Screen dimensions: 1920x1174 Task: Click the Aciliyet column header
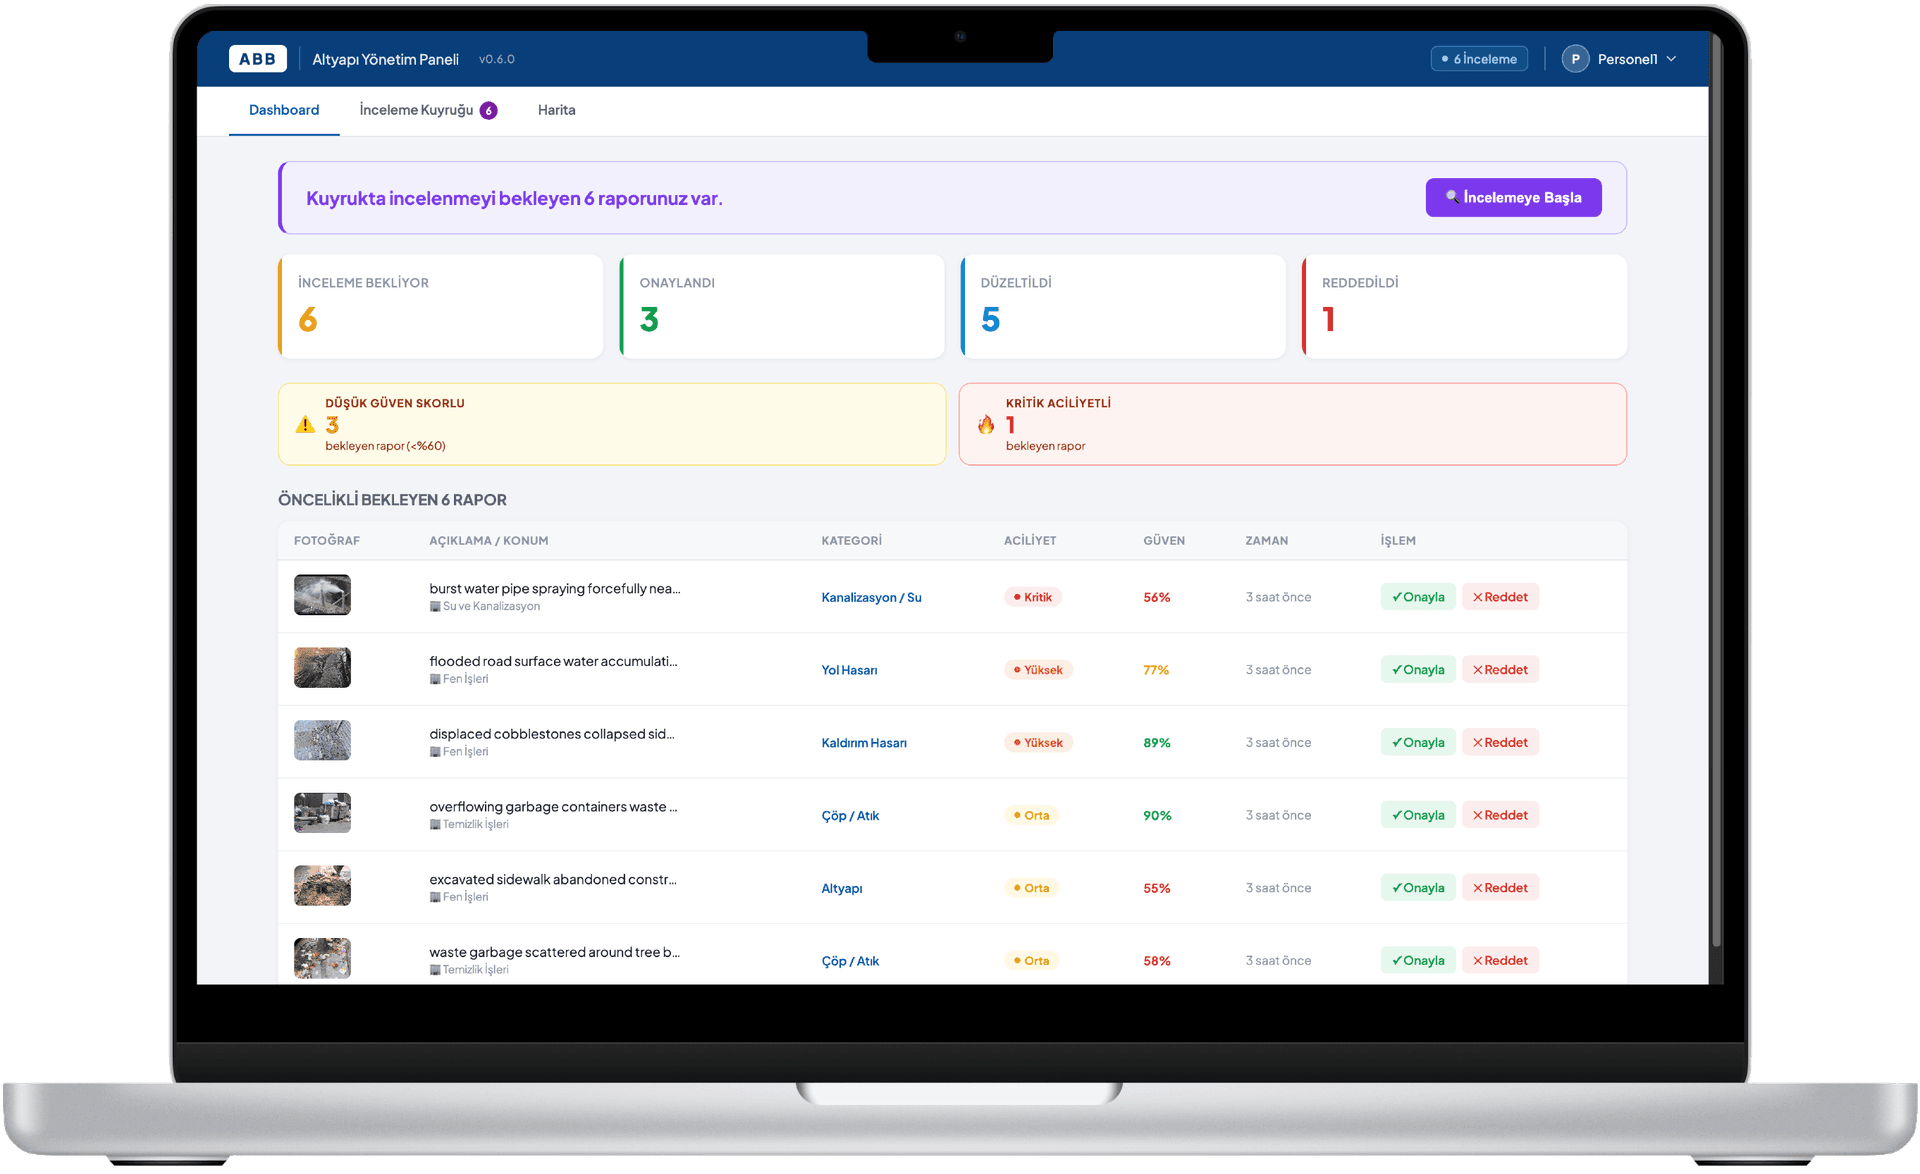(x=1029, y=541)
